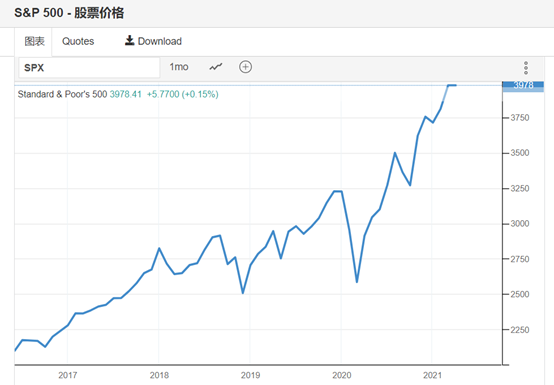The image size is (554, 385).
Task: Click the S&P 500 - 股票价格 heading
Action: (x=69, y=13)
